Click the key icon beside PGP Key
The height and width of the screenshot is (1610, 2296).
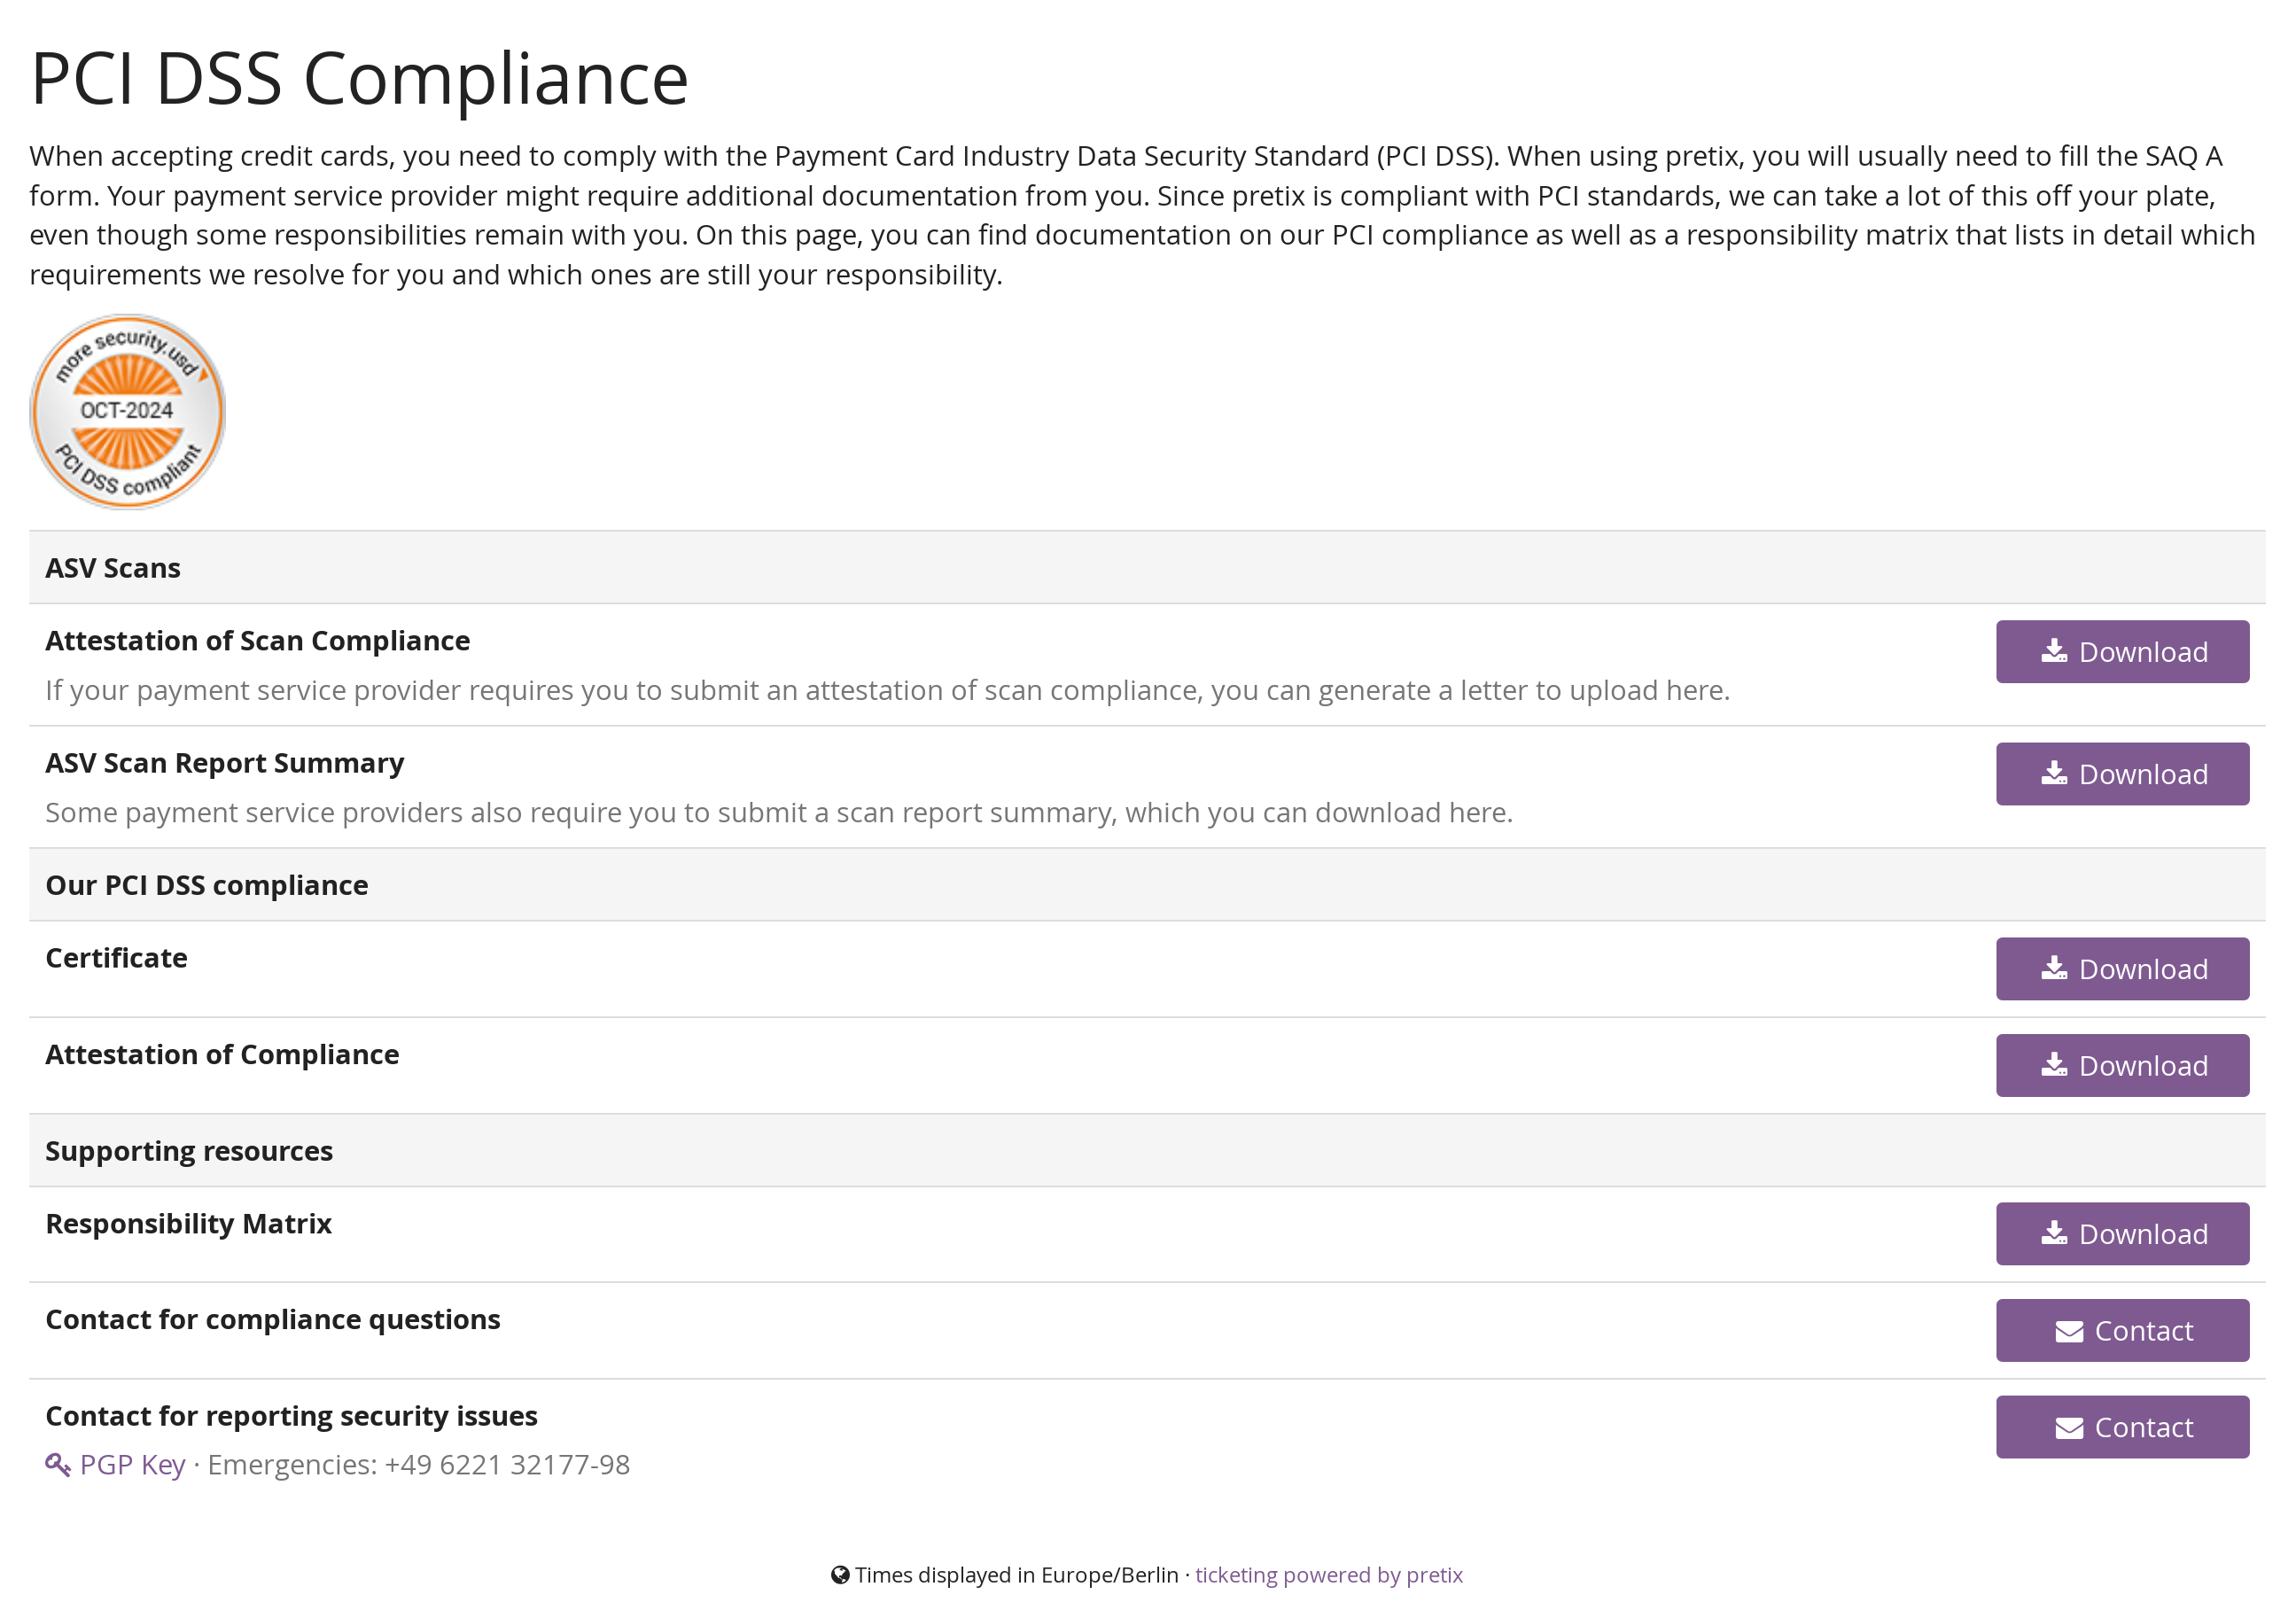pos(57,1465)
